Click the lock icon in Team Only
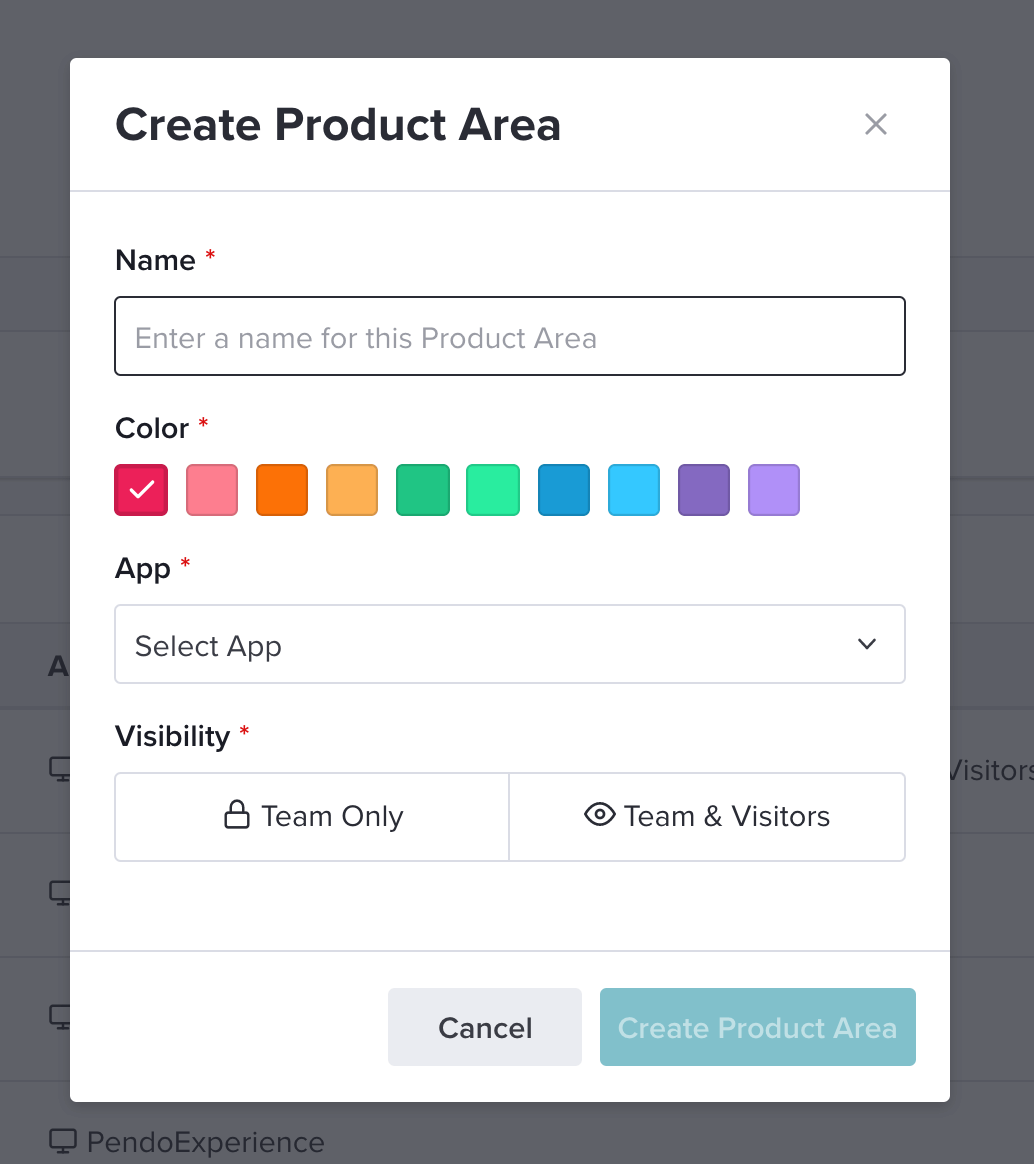 237,814
